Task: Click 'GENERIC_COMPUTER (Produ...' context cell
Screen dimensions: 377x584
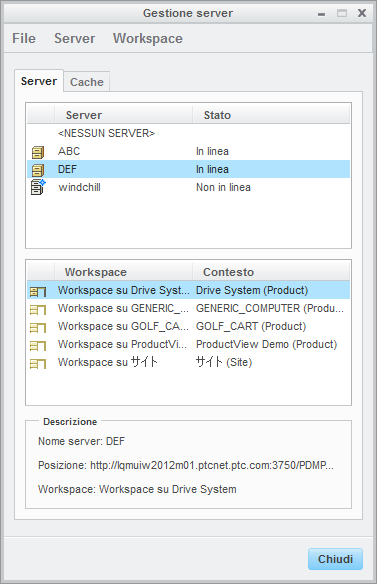Action: [270, 308]
